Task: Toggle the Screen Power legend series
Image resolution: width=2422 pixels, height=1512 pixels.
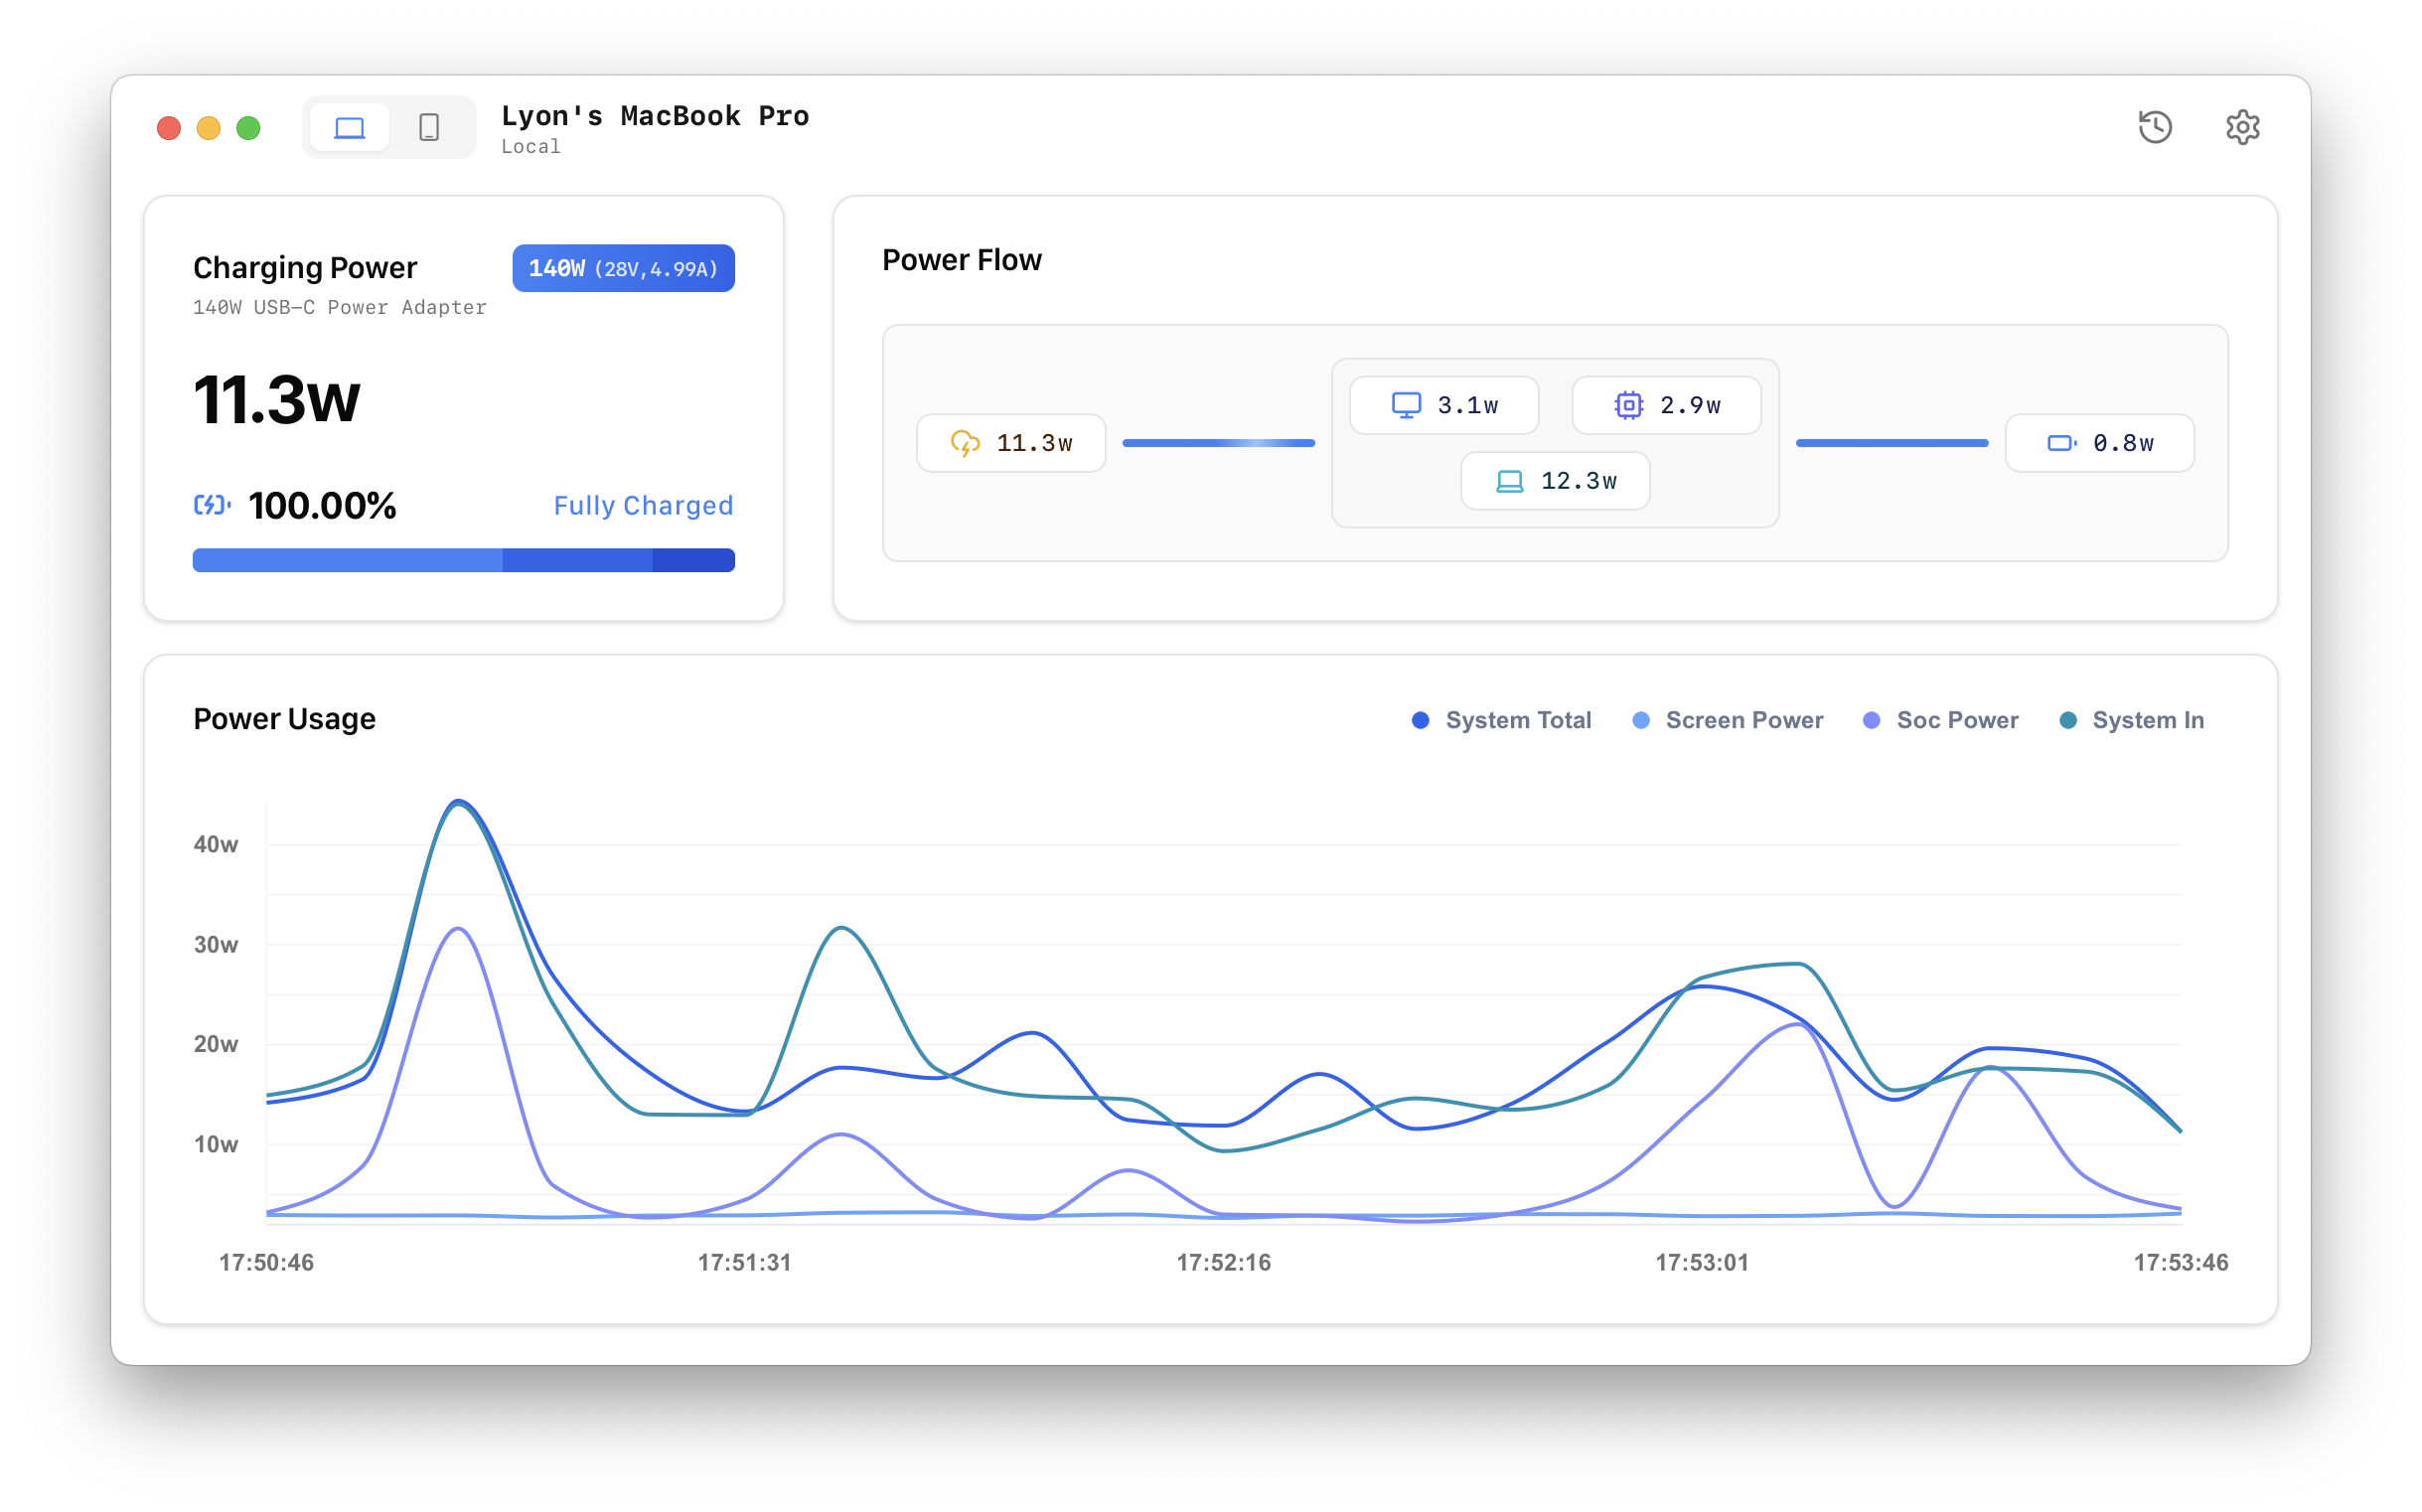Action: (1727, 720)
